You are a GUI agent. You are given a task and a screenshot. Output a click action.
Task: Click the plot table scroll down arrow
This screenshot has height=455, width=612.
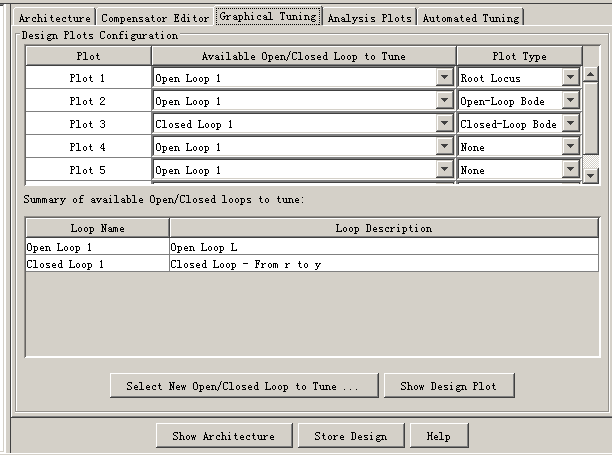[x=591, y=176]
